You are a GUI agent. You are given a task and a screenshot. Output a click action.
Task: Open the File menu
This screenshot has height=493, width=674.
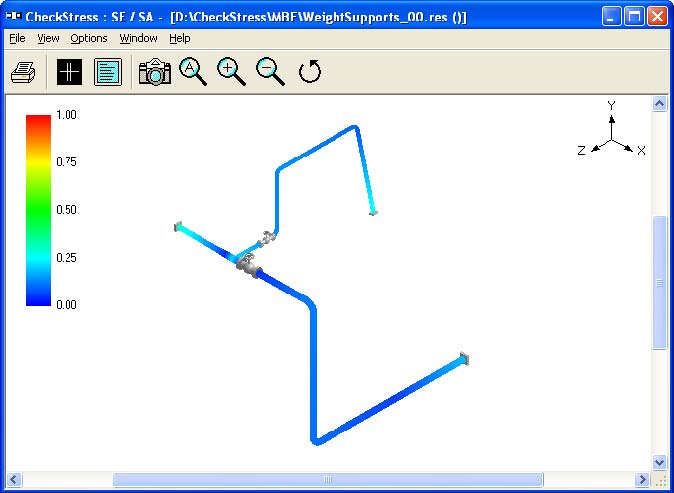click(17, 38)
